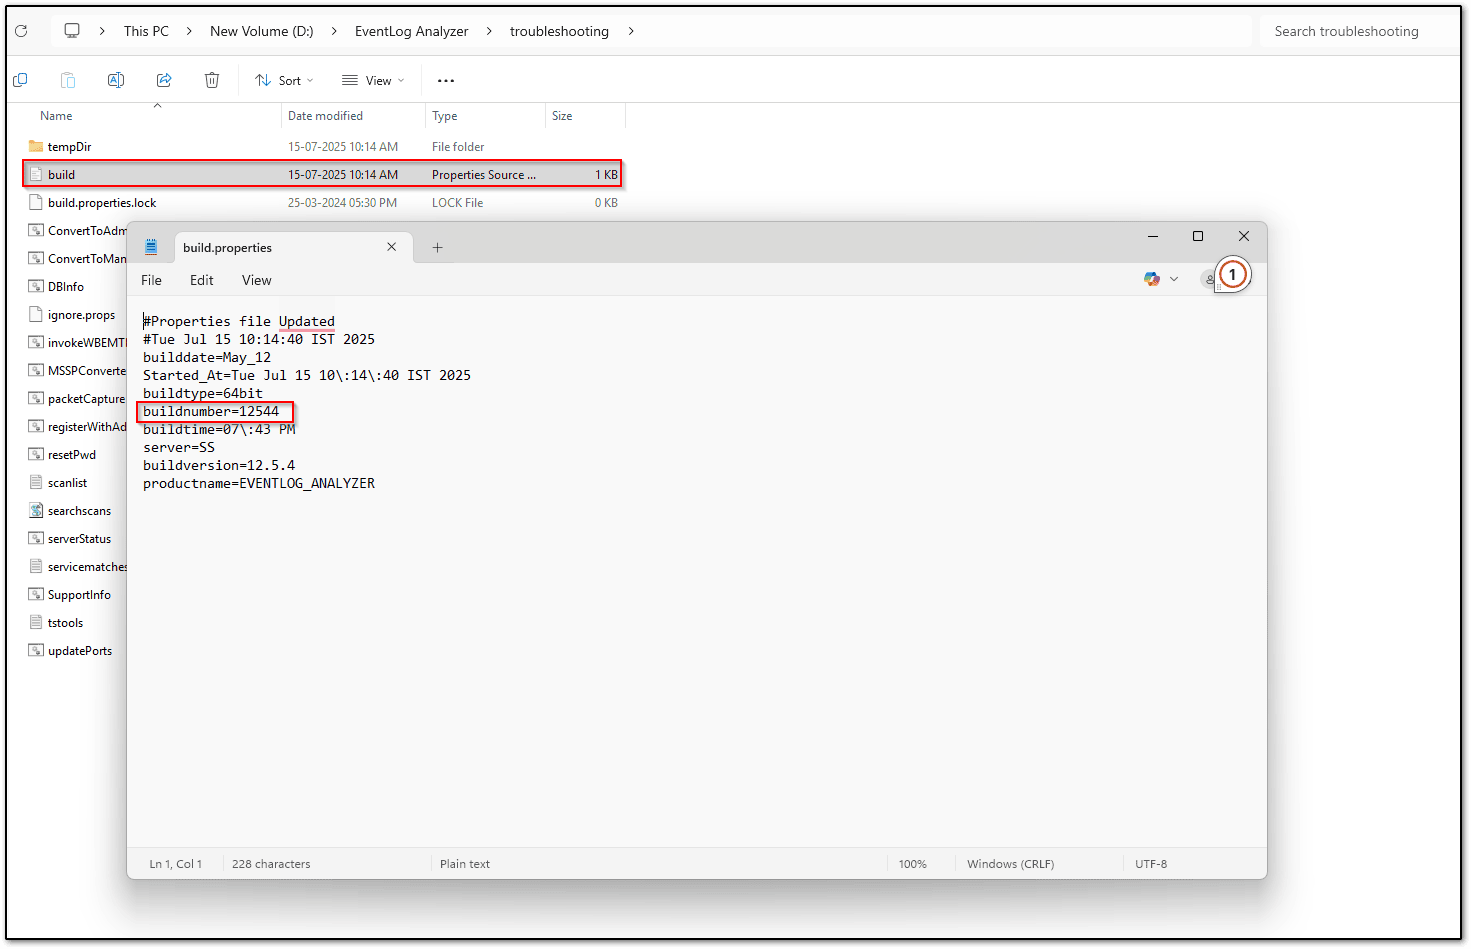The width and height of the screenshot is (1471, 949).
Task: Sort by the Size column header
Action: [562, 116]
